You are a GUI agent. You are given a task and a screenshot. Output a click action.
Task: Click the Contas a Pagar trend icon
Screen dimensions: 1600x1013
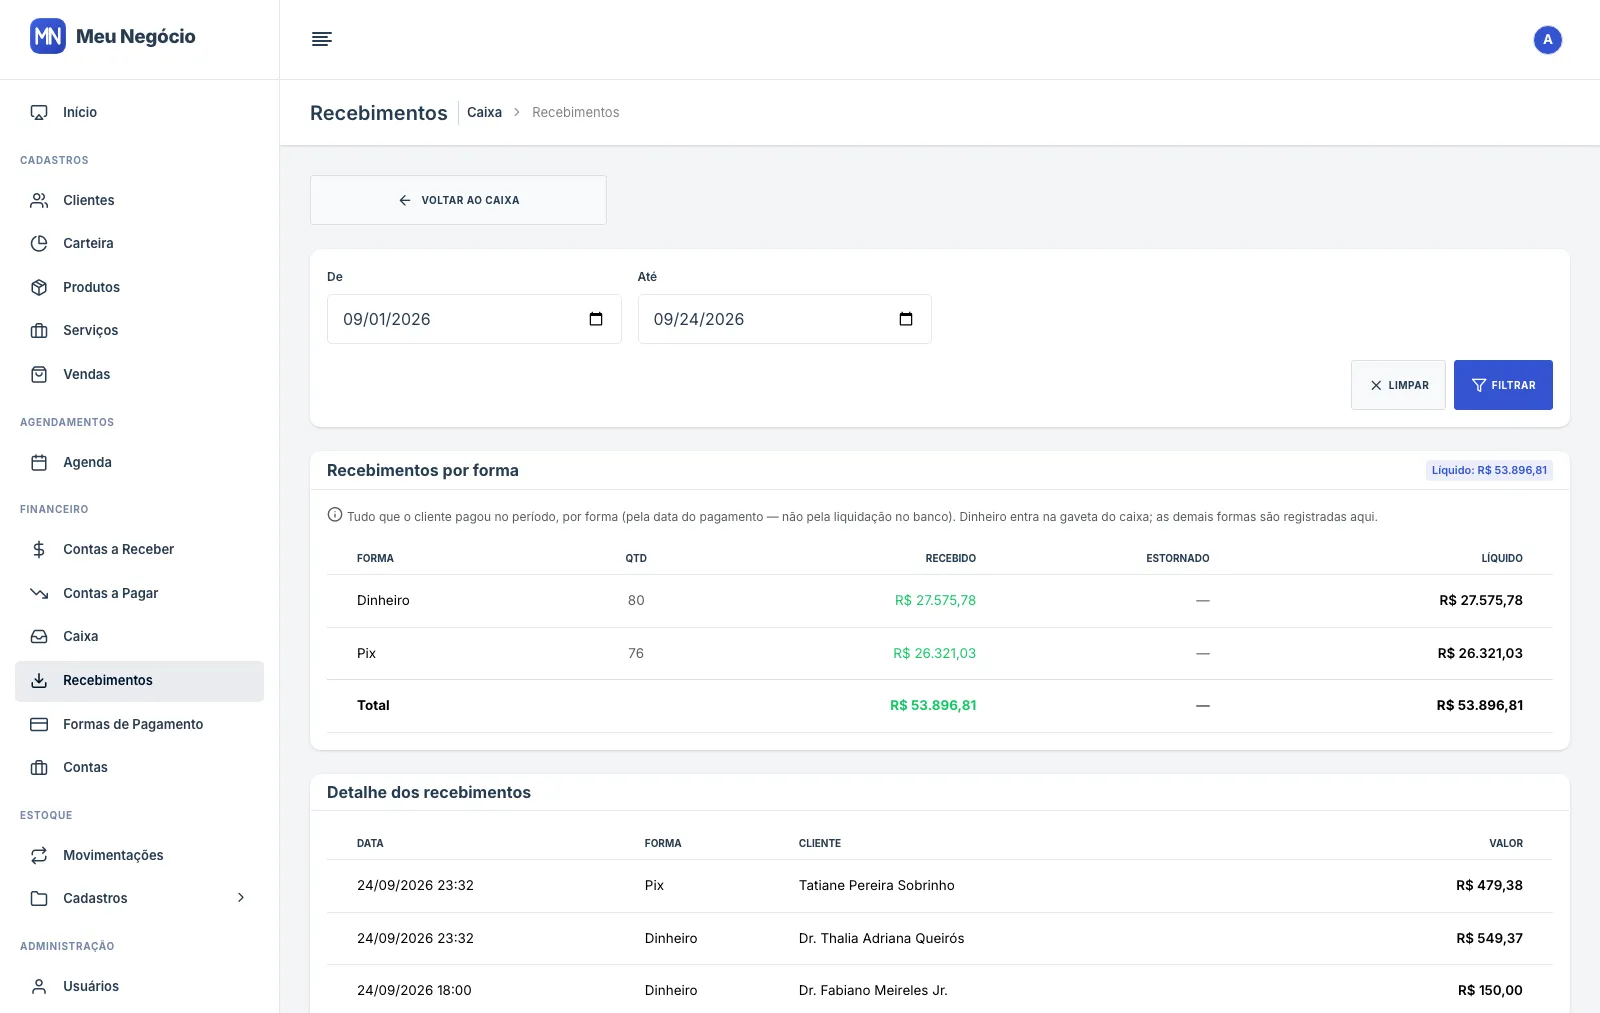(39, 593)
